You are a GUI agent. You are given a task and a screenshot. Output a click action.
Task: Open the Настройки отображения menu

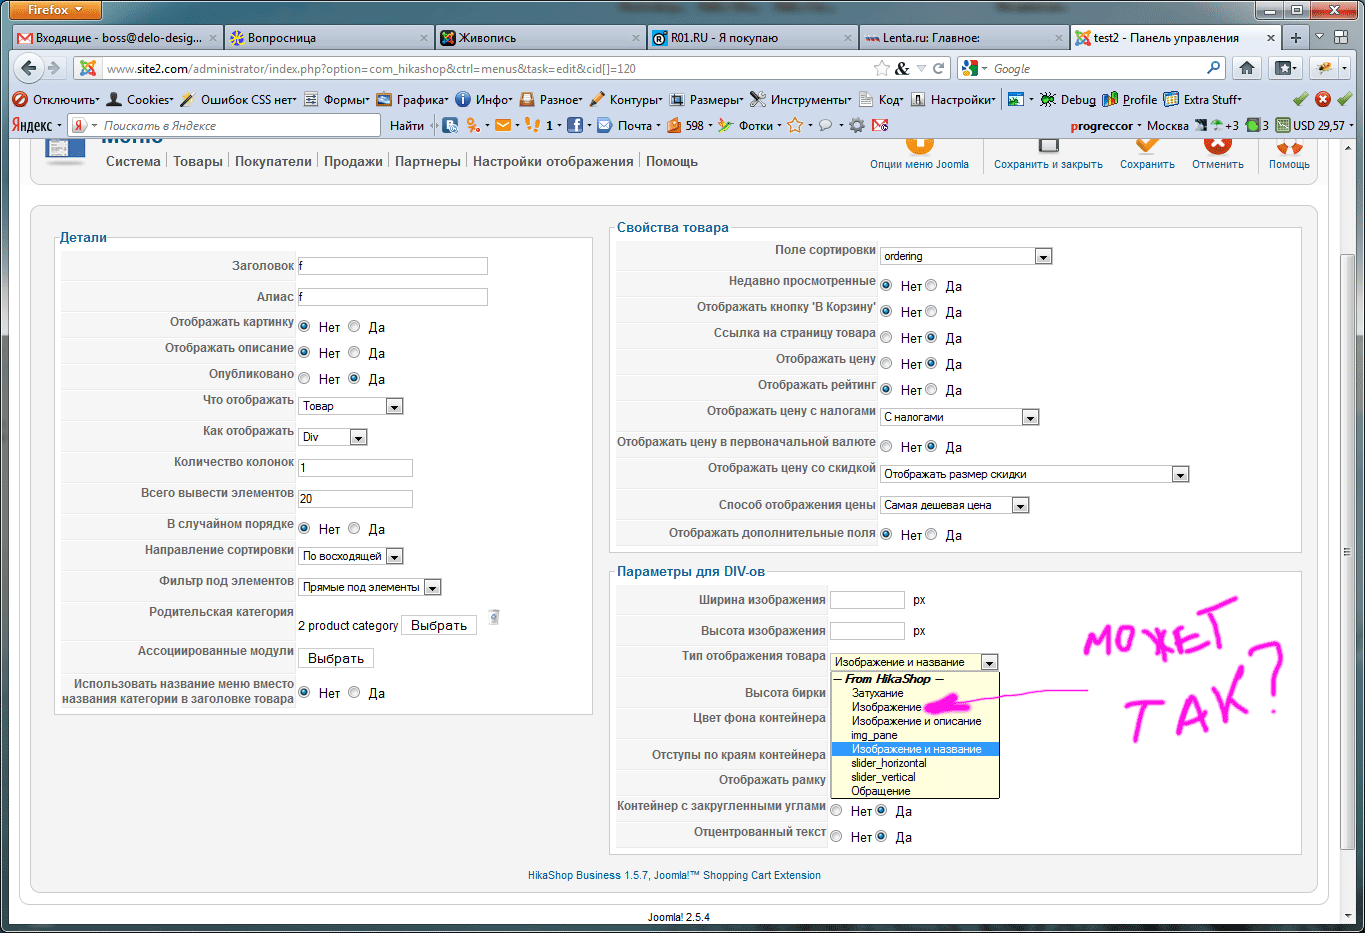pyautogui.click(x=553, y=161)
